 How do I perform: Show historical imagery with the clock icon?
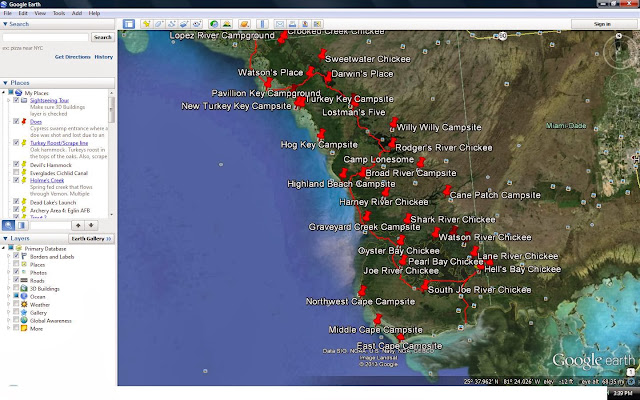click(x=214, y=24)
